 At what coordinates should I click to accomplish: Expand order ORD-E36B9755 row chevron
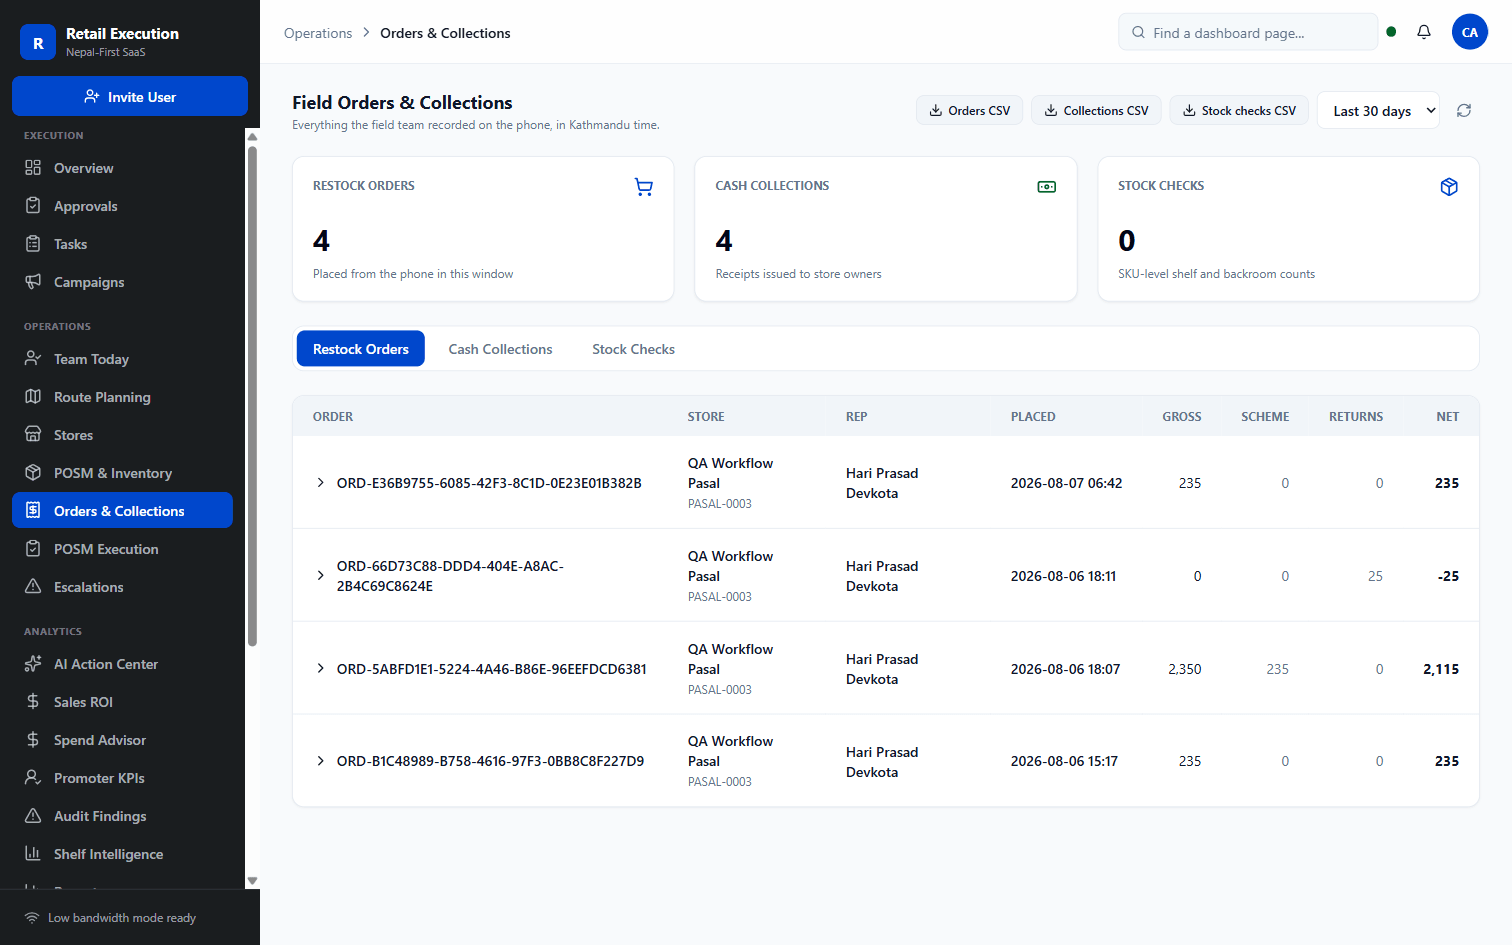[x=320, y=483]
